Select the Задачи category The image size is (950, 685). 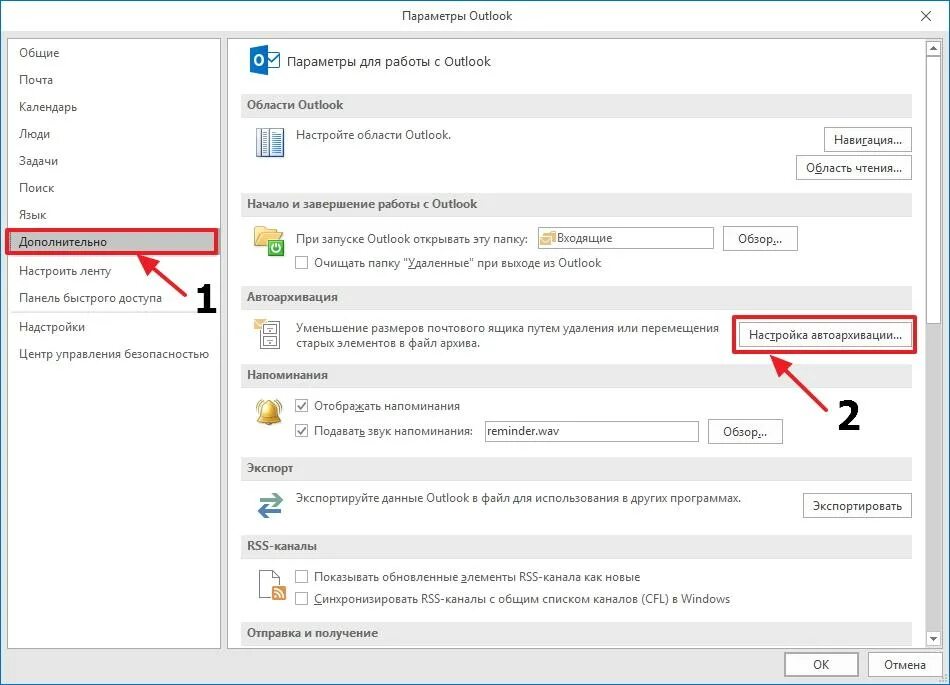(38, 161)
